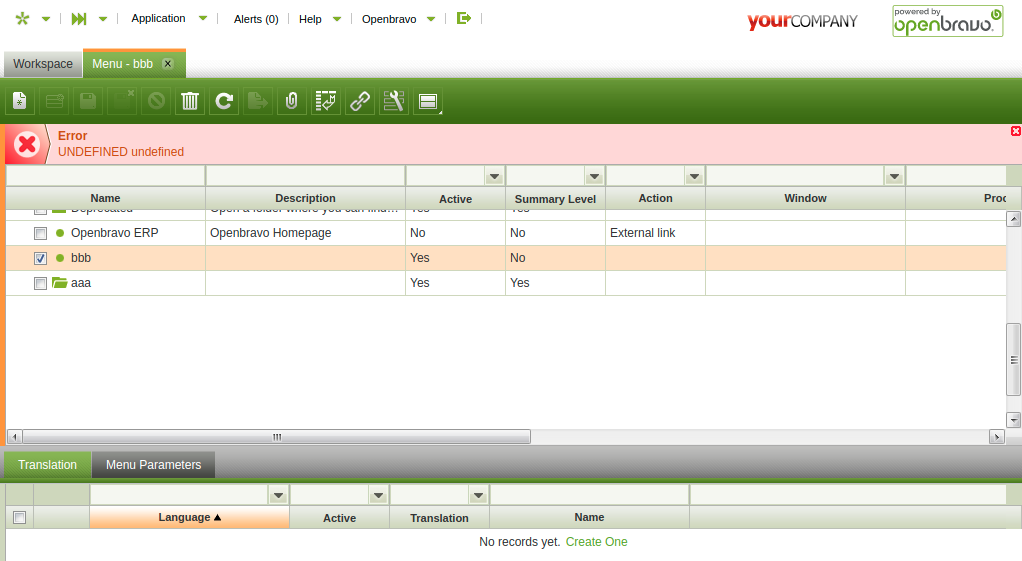Image resolution: width=1022 pixels, height=561 pixels.
Task: Open Alerts (0)
Action: [x=256, y=19]
